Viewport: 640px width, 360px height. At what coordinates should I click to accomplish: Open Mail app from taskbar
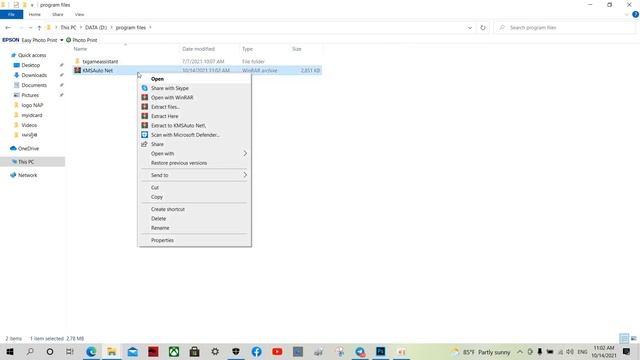(x=133, y=351)
